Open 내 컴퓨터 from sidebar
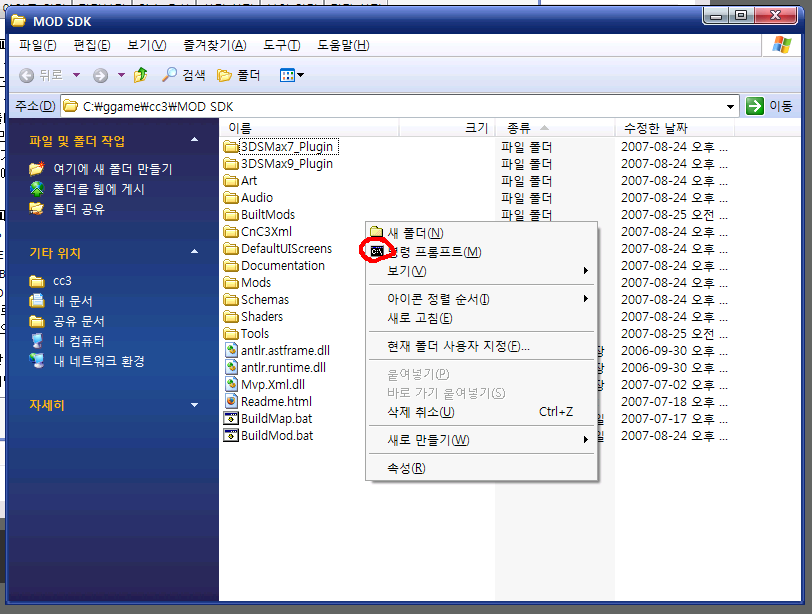 click(79, 341)
